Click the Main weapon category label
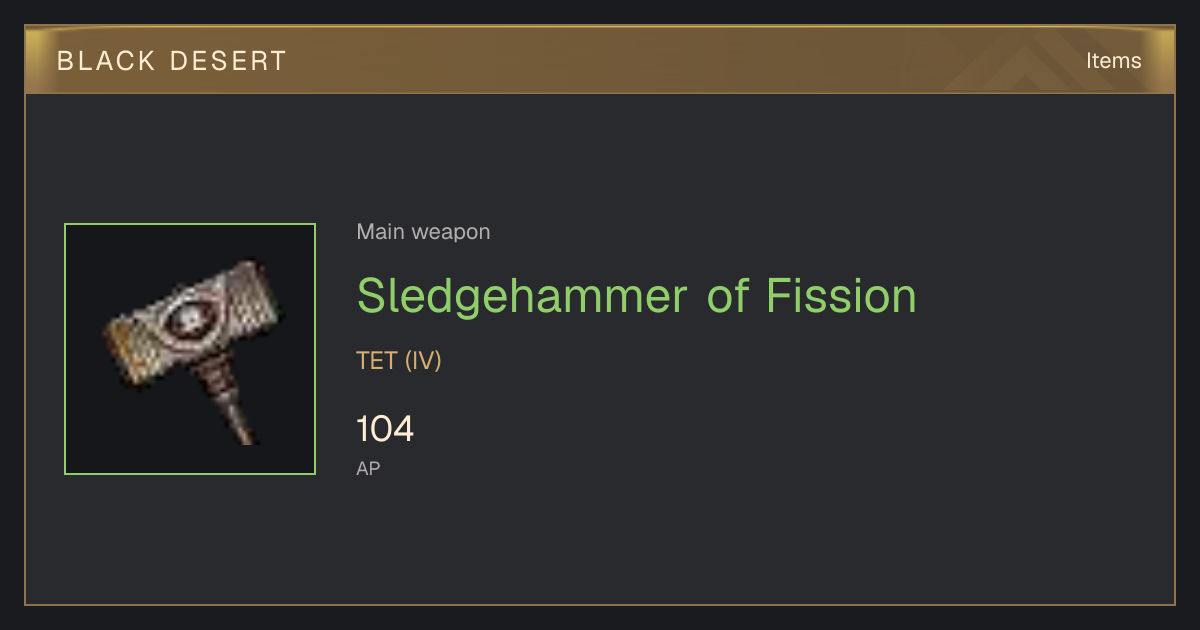The width and height of the screenshot is (1200, 630). click(423, 232)
